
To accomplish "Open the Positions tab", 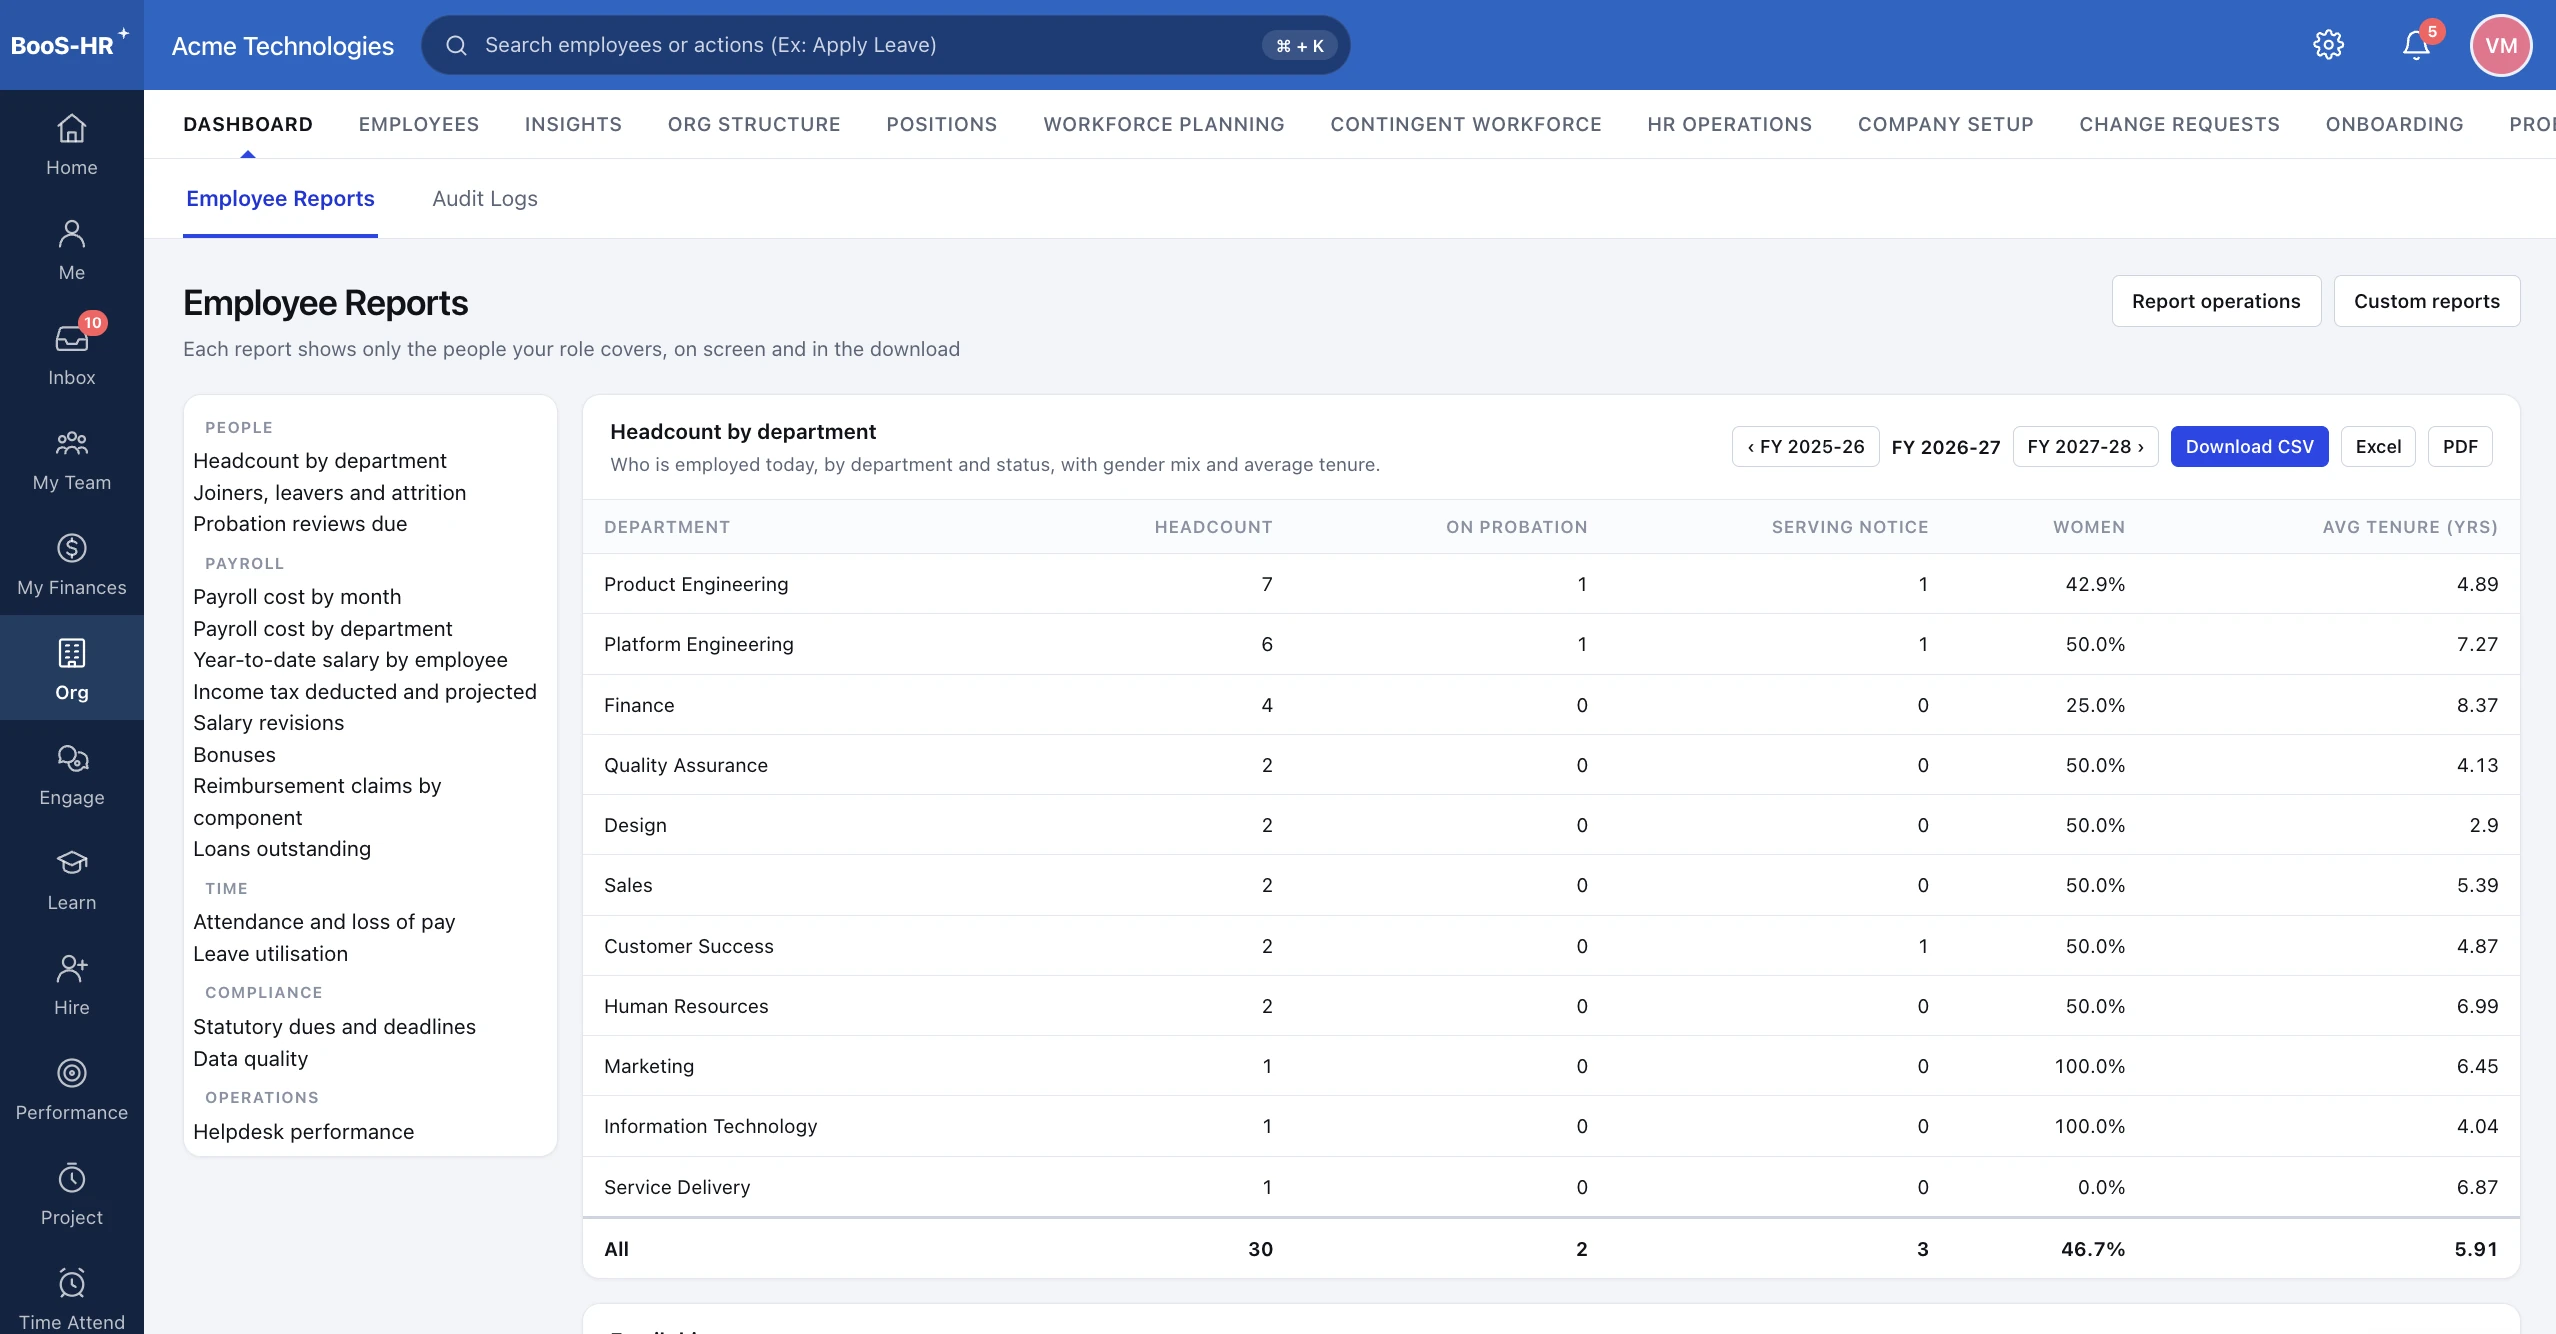I will tap(942, 124).
